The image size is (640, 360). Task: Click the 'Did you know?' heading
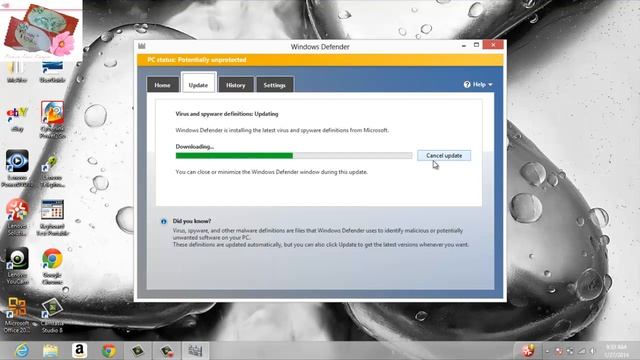[x=192, y=221]
